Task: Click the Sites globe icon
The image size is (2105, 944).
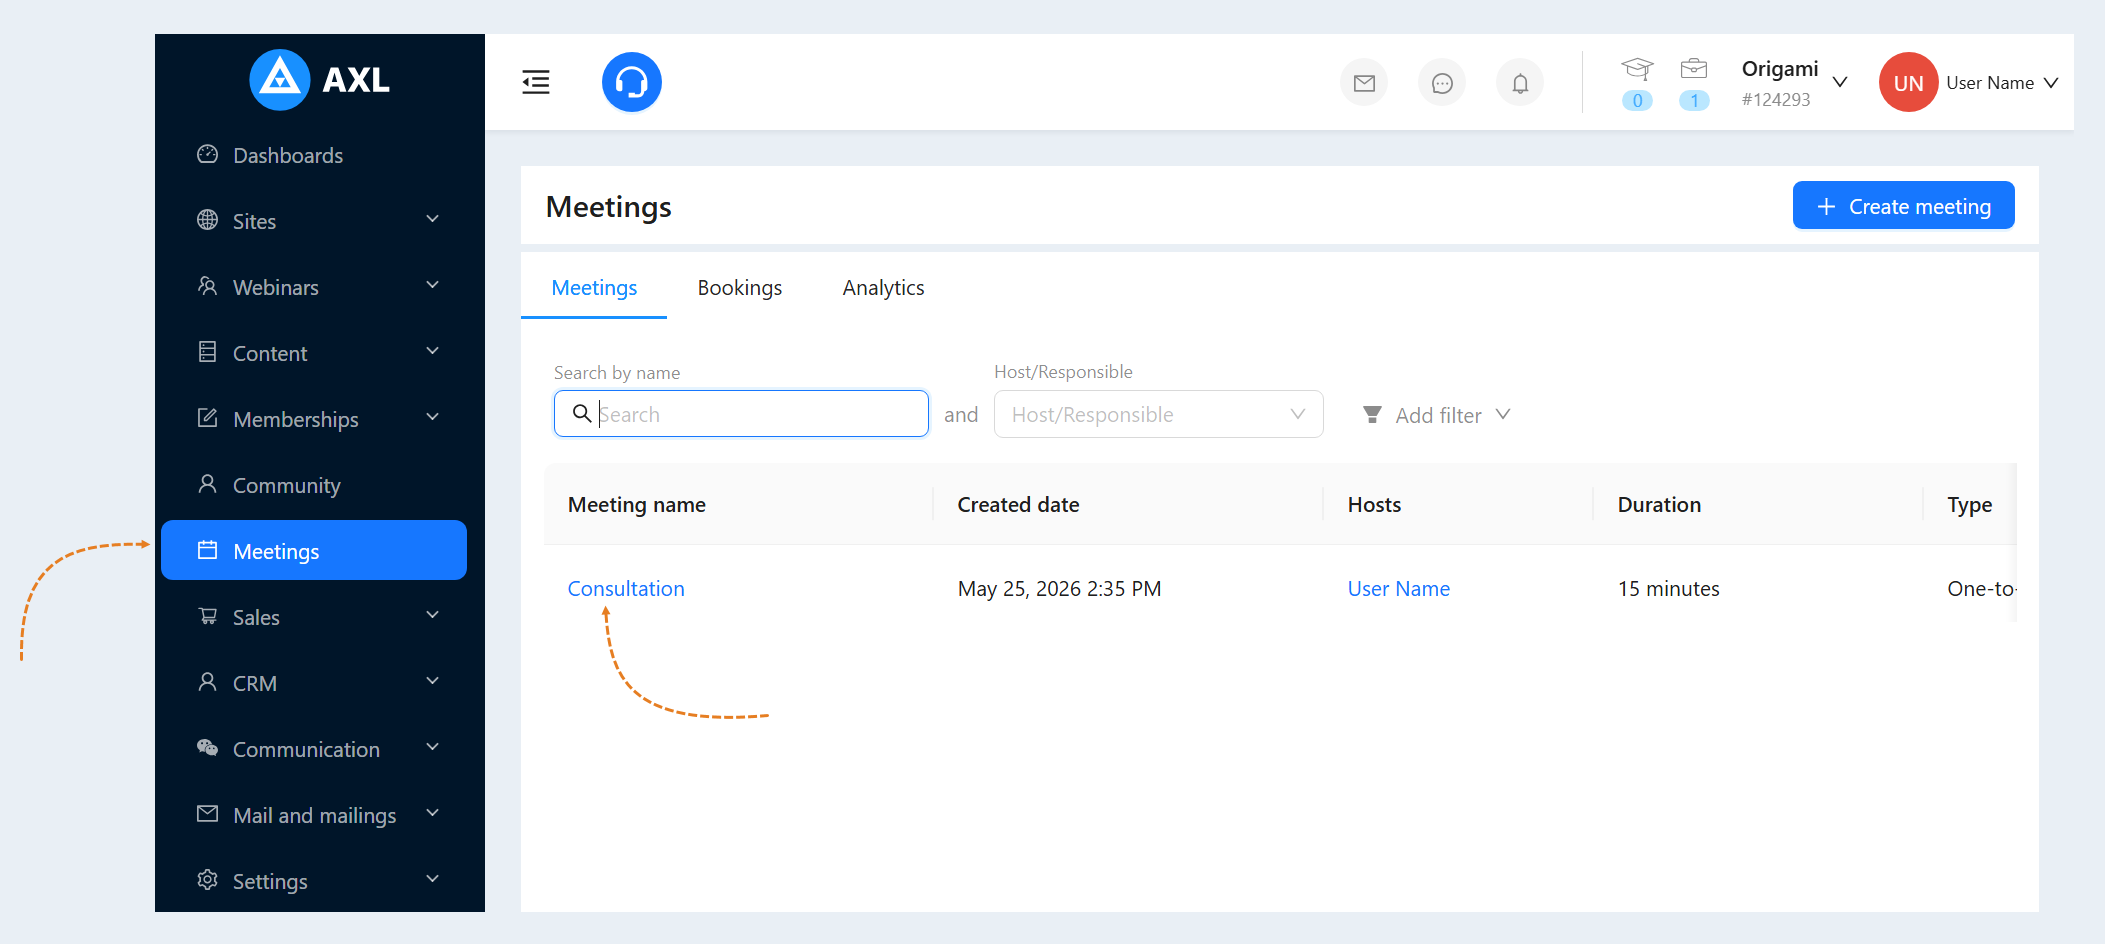Action: coord(208,220)
